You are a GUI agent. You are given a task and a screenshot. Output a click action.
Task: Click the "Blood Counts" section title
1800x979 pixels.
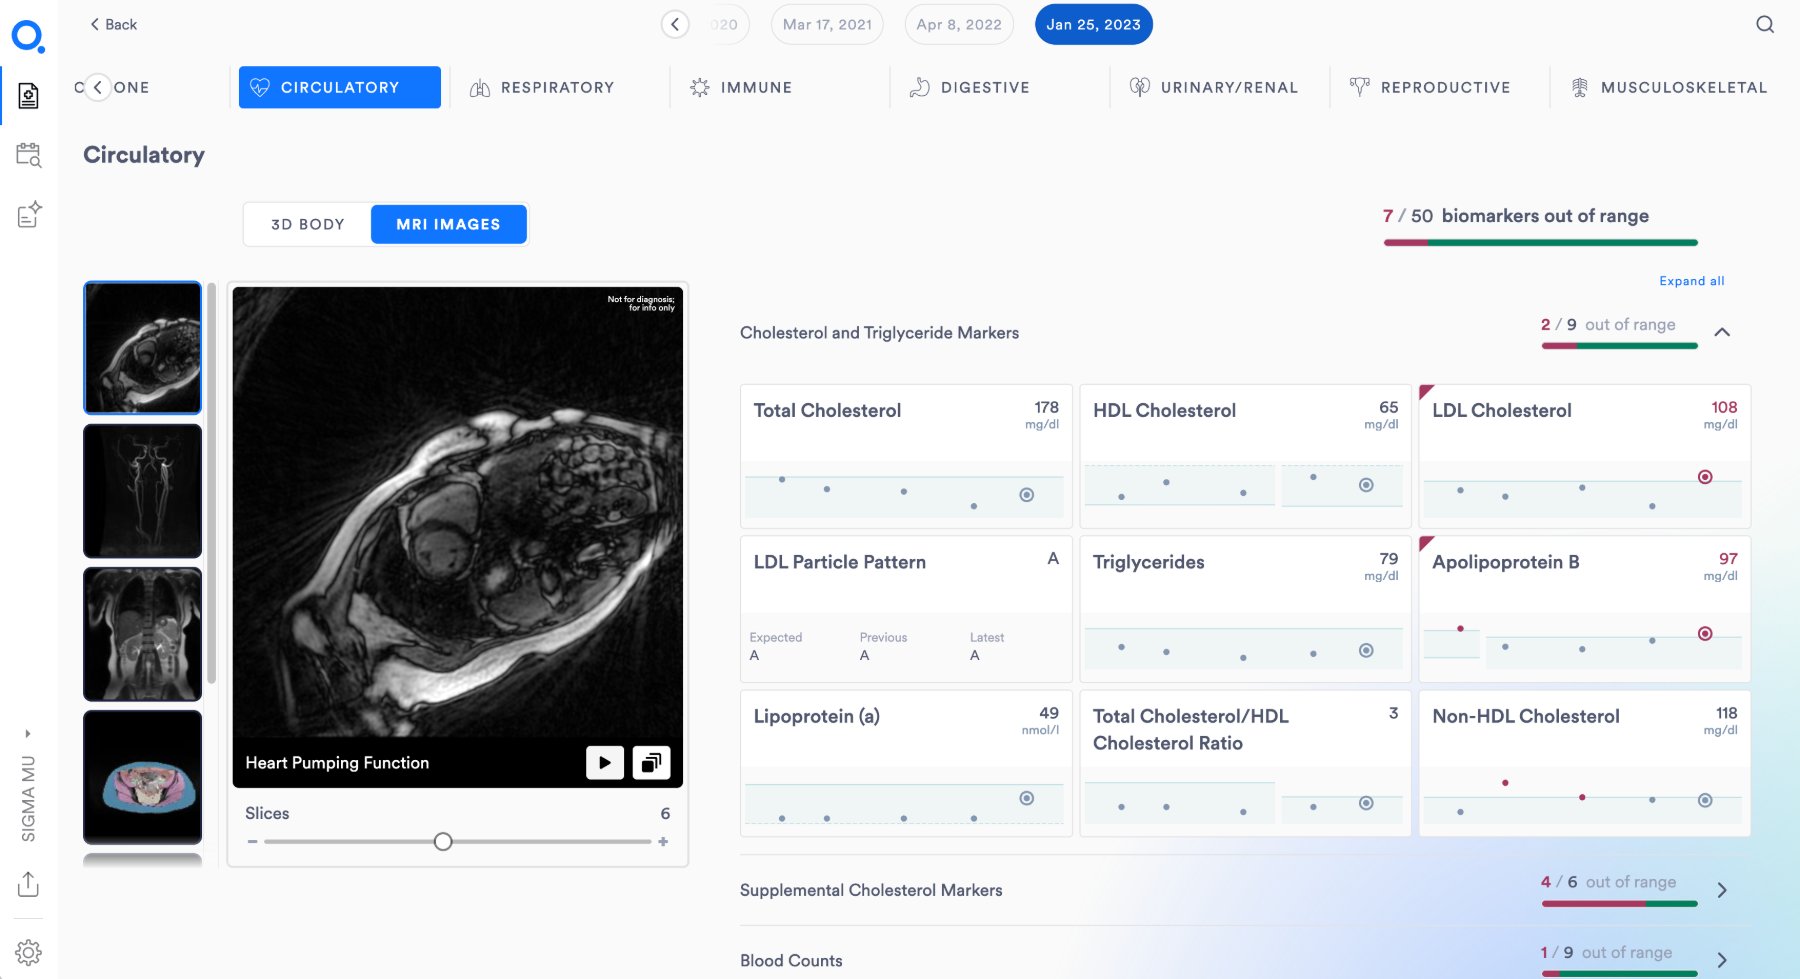tap(791, 961)
